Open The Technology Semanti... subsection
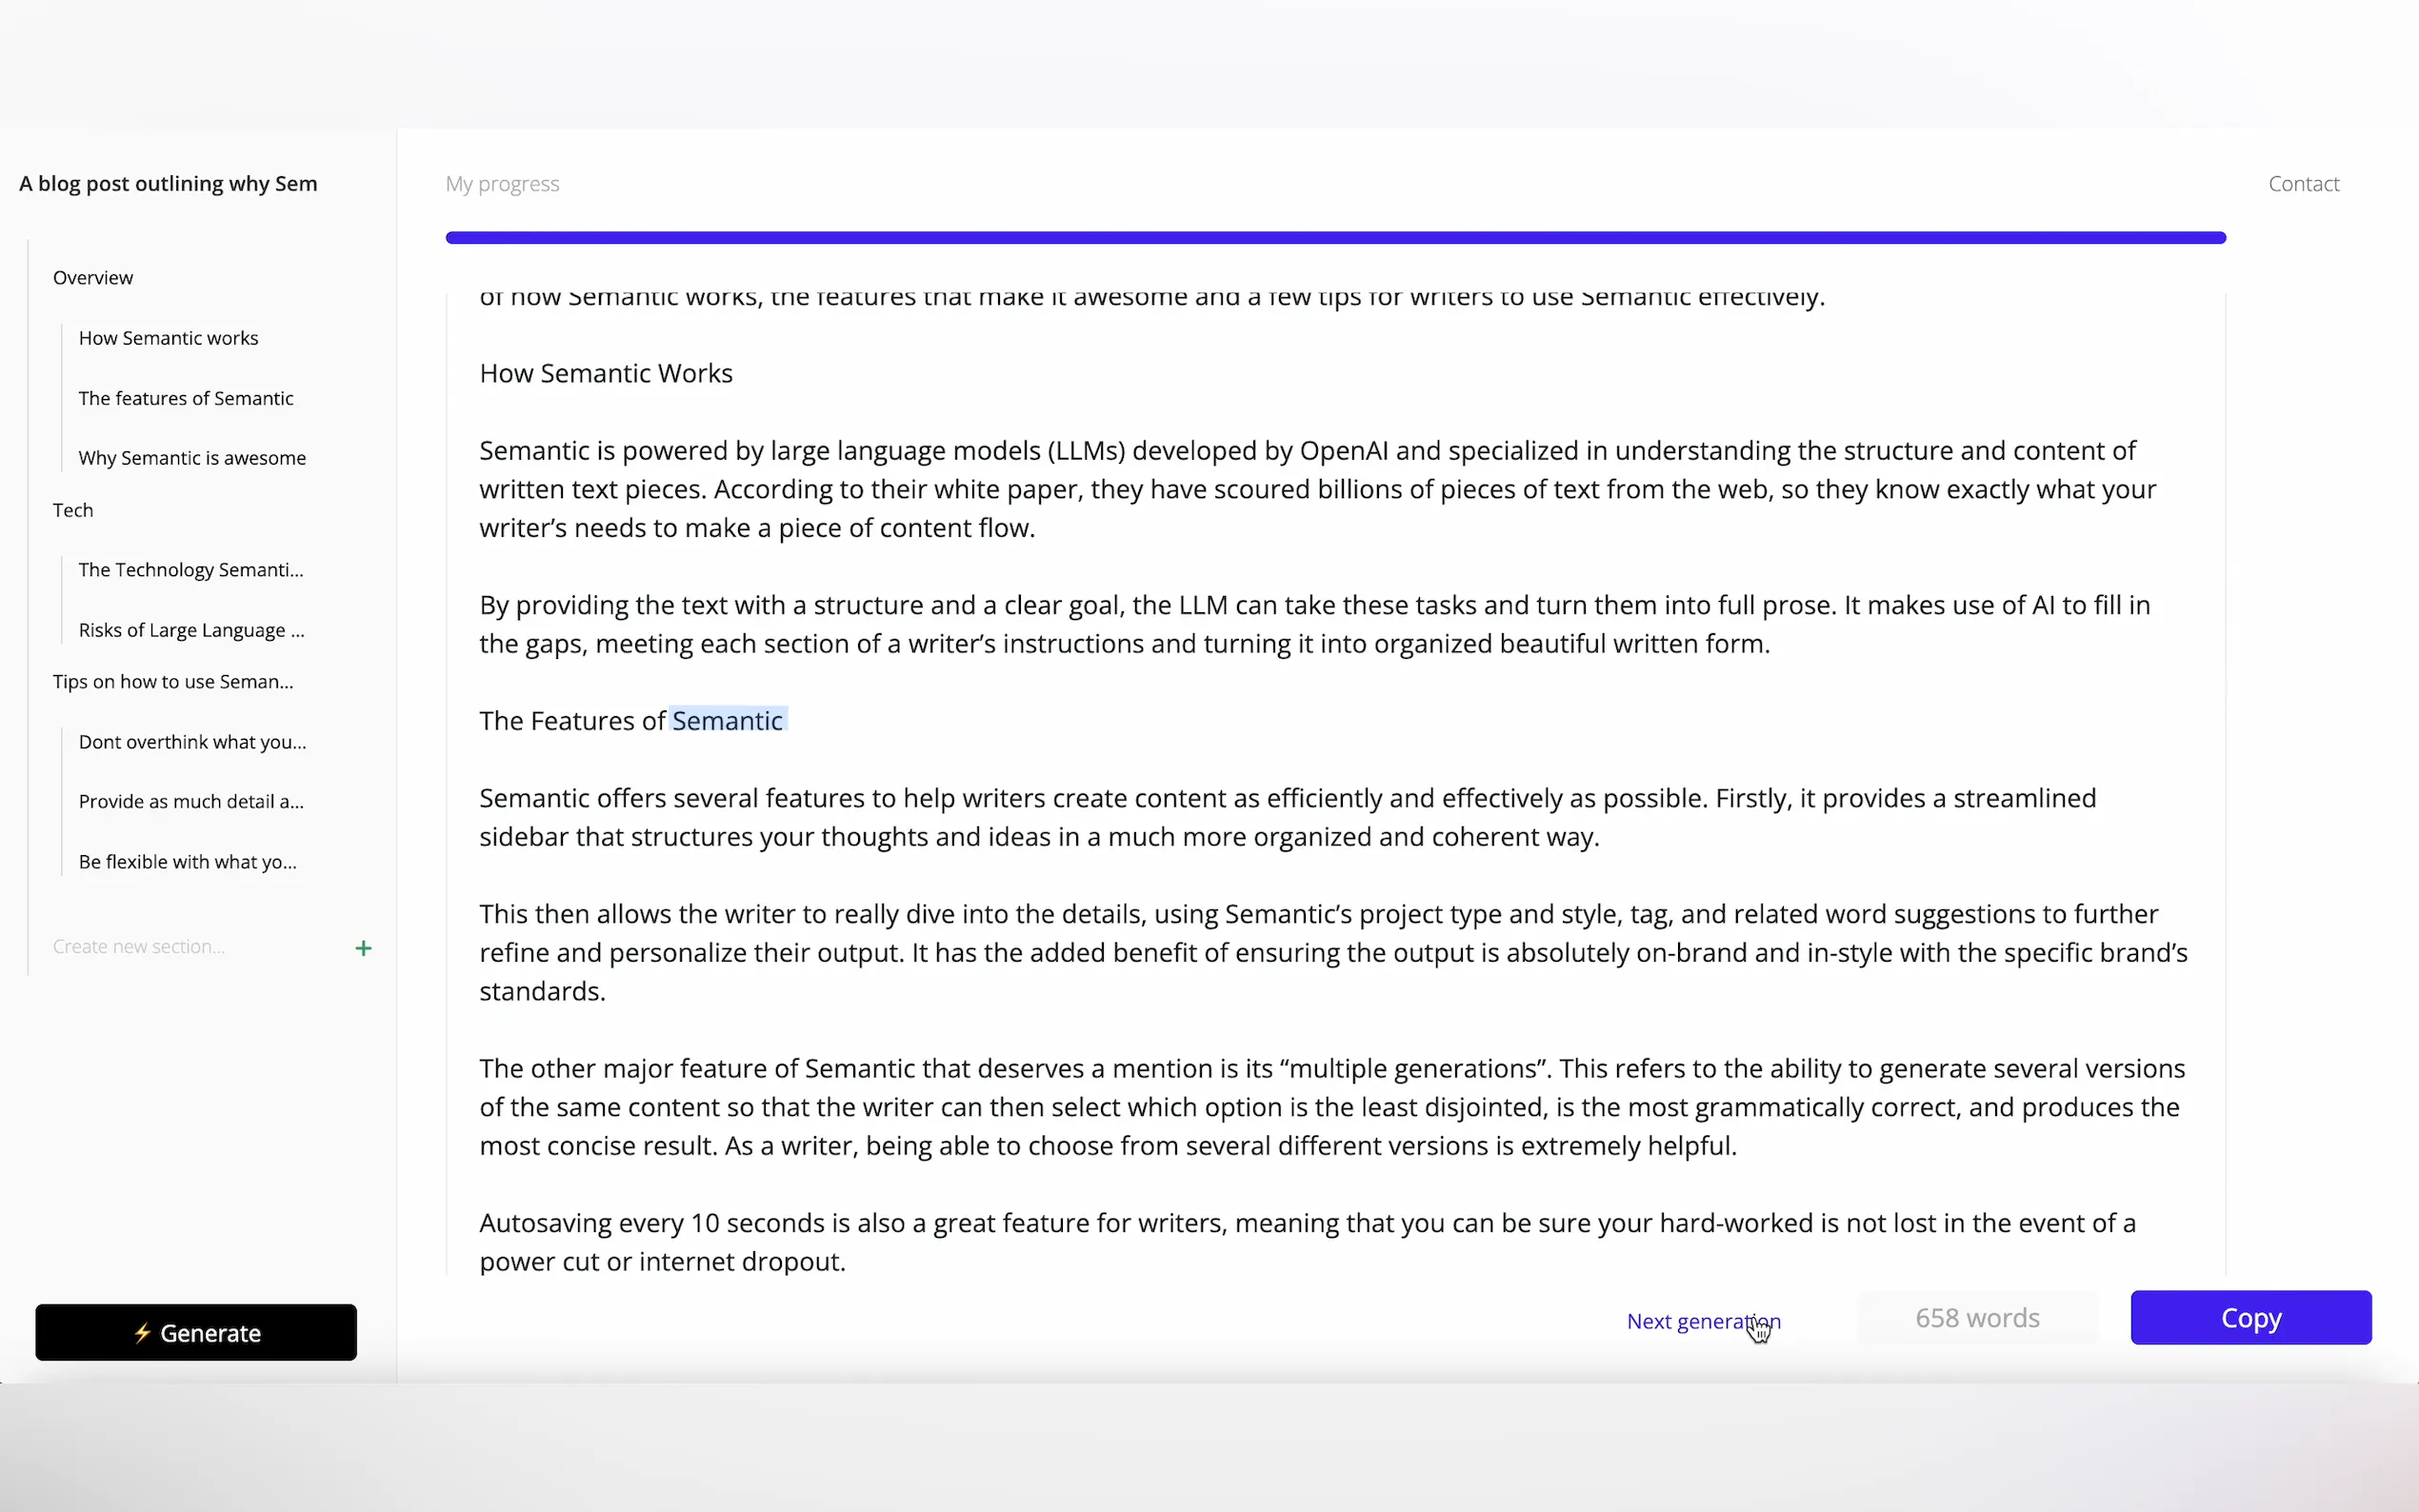 pos(191,570)
